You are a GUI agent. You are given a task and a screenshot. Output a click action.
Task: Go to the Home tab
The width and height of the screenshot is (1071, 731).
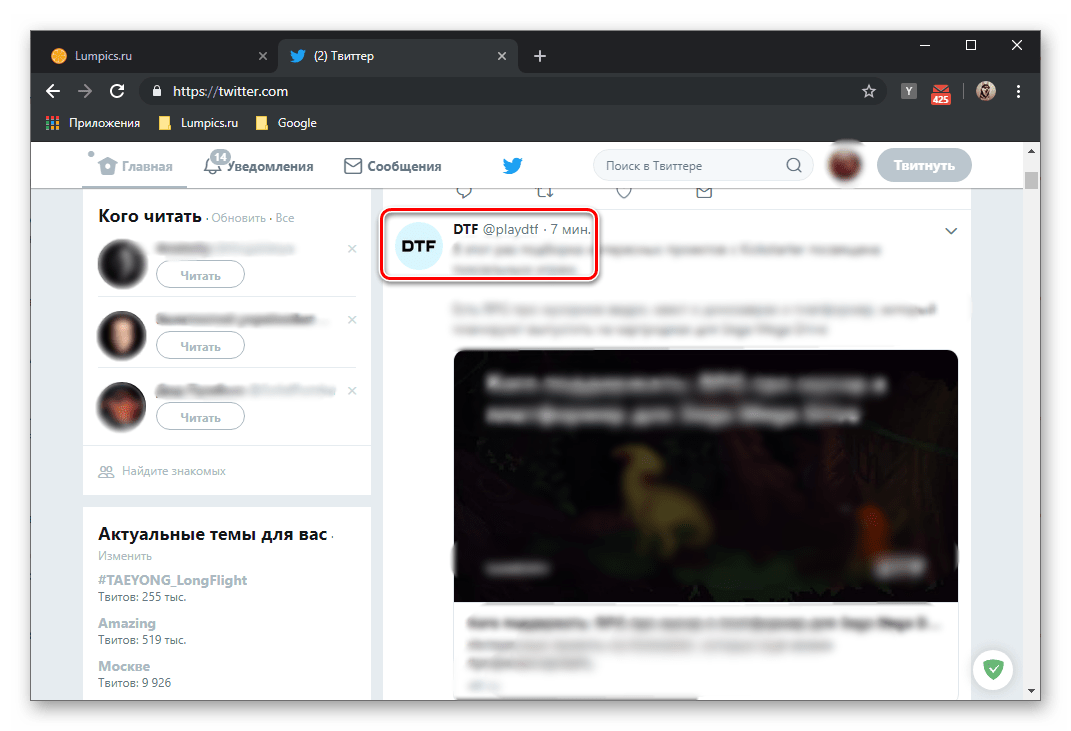tap(136, 166)
